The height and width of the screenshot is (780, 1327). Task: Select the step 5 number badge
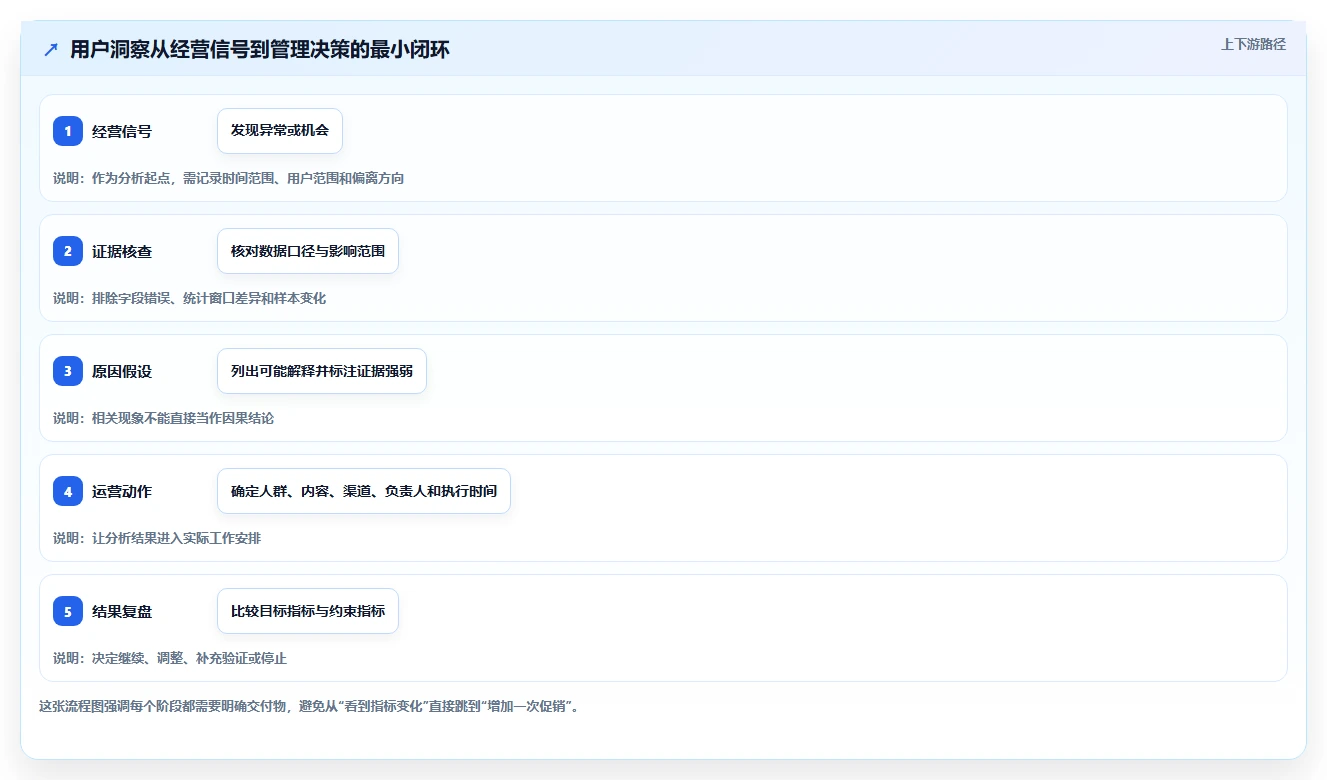click(68, 611)
